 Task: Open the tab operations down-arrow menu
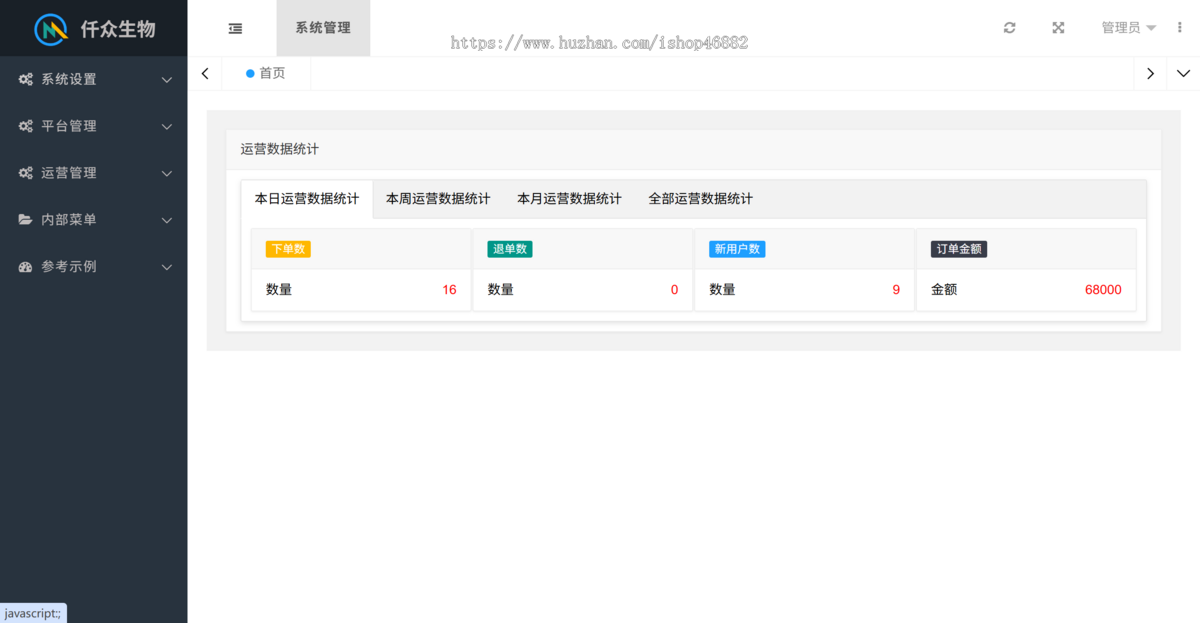[1183, 73]
